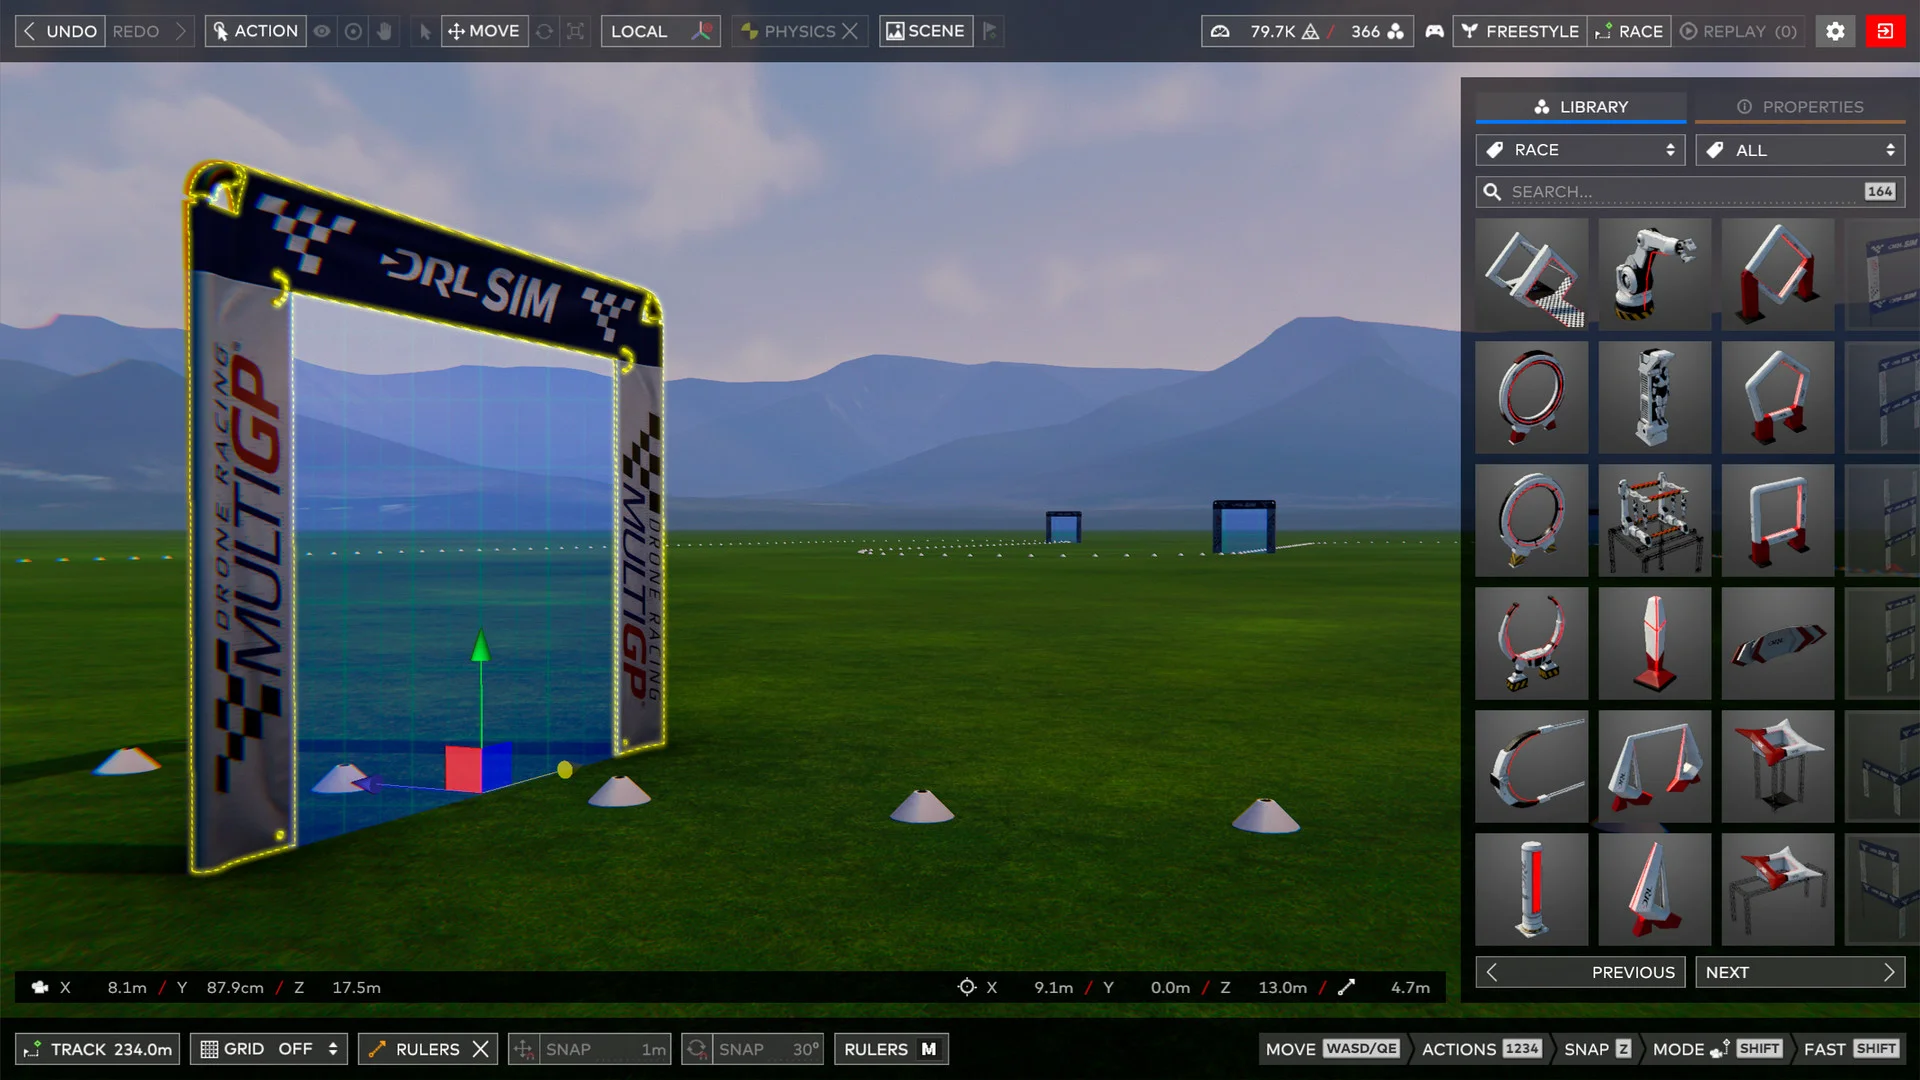Toggle Grid OFF setting at bottom left
Screen dimensions: 1920x1080
click(x=268, y=1049)
